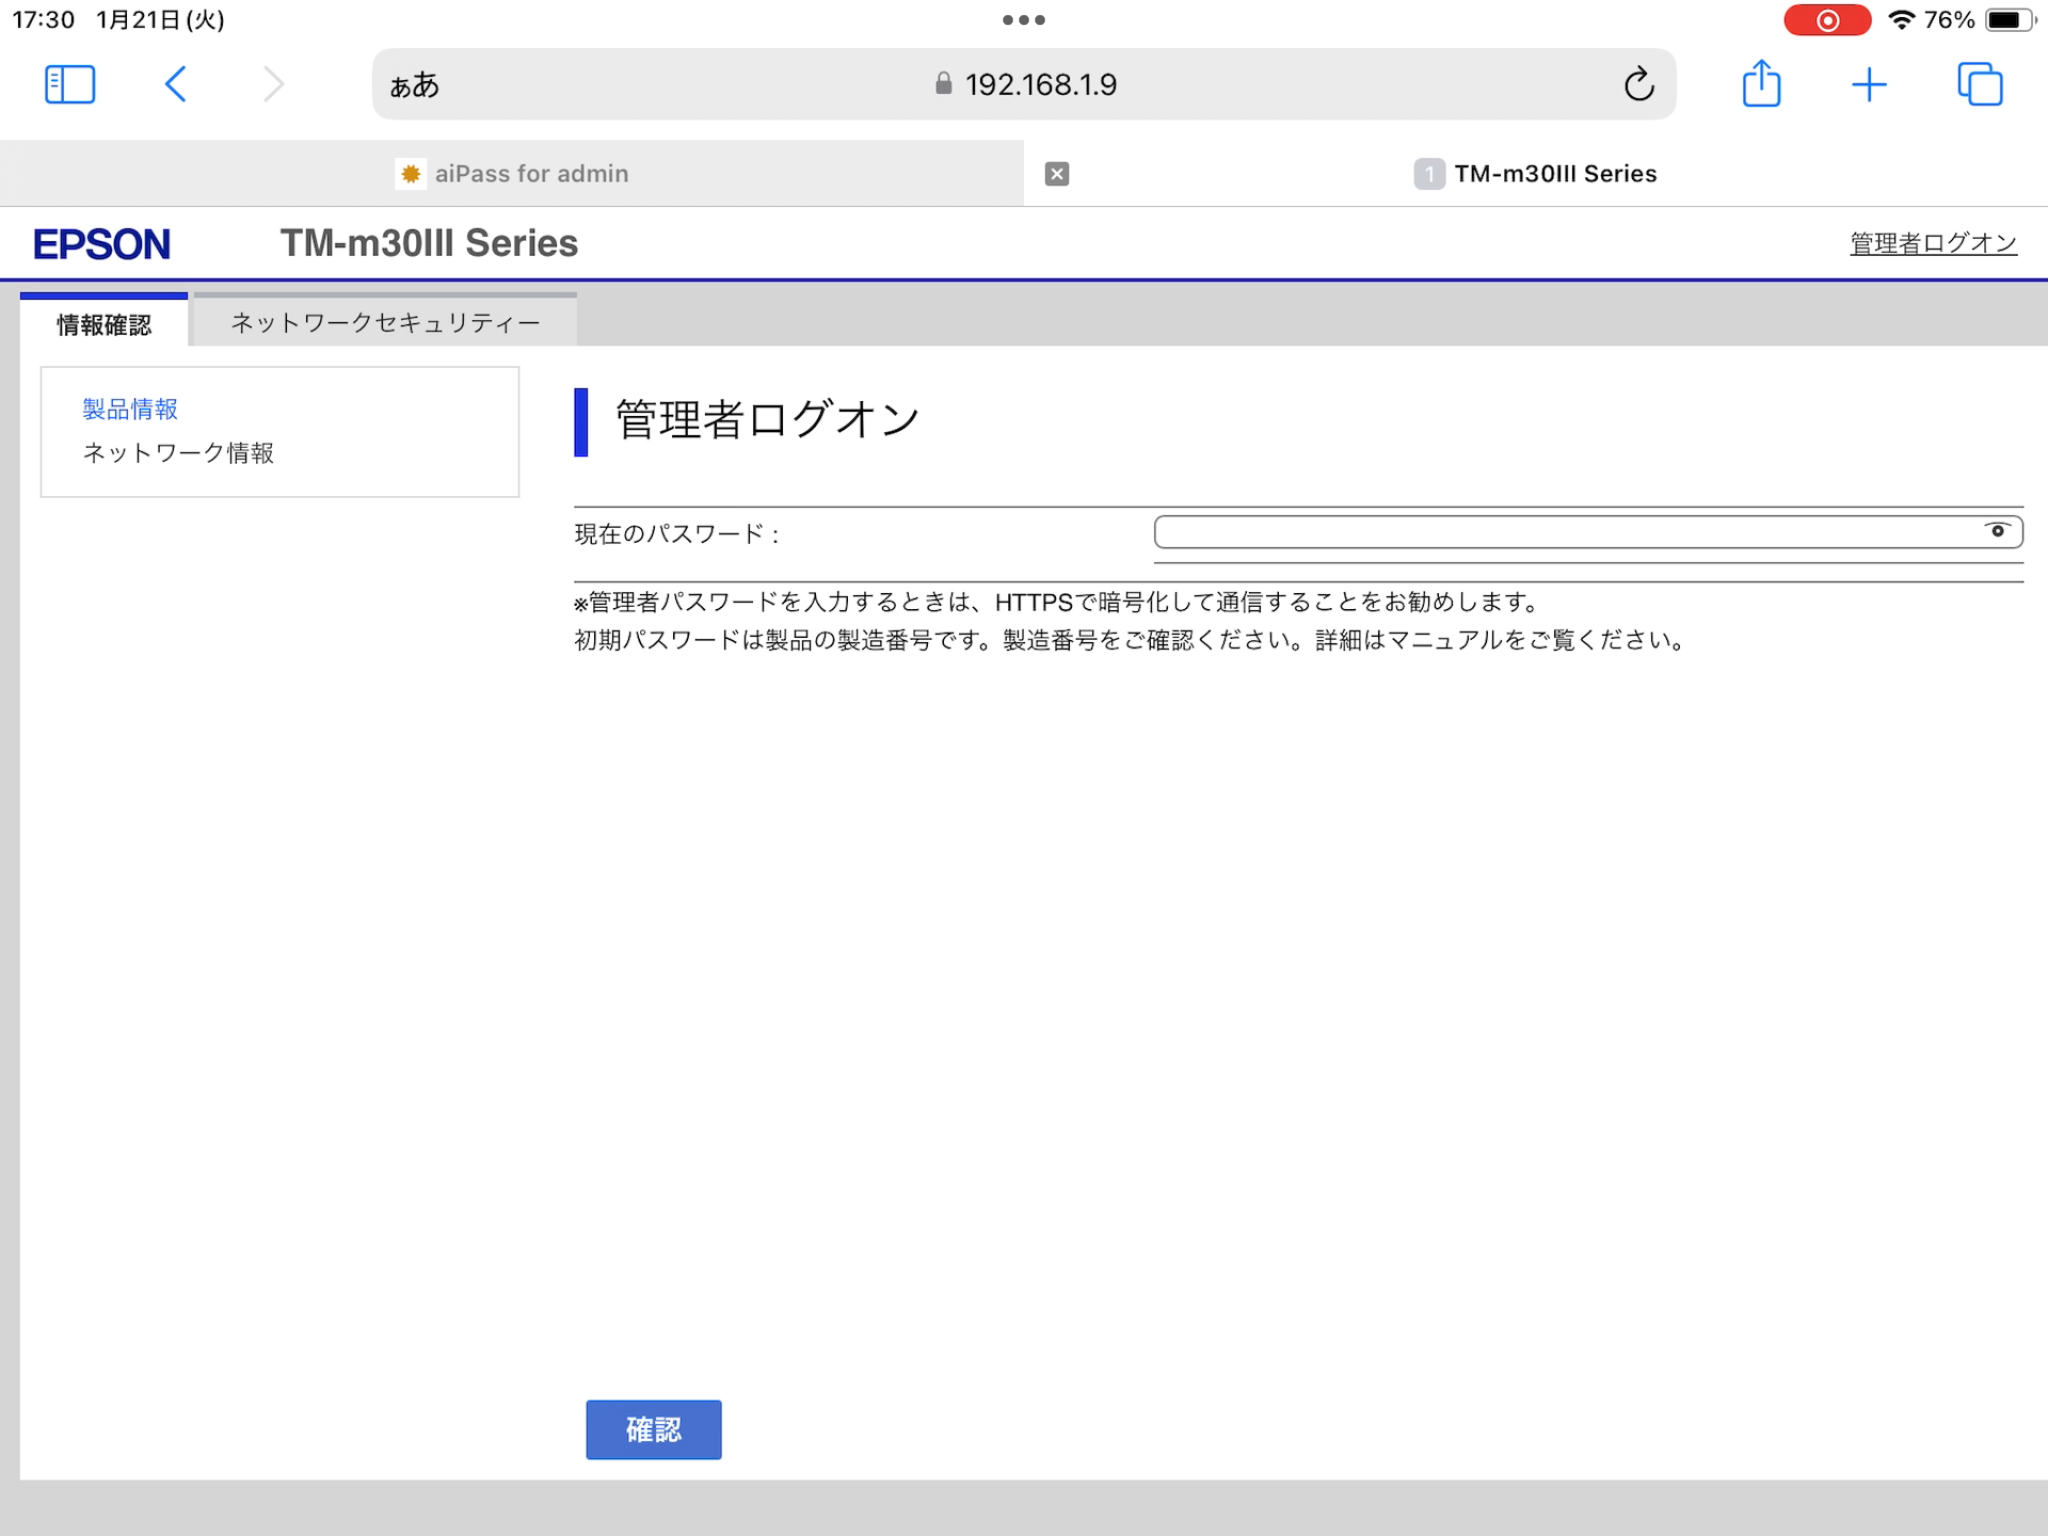This screenshot has height=1536, width=2048.
Task: Tap the Wi-Fi status icon
Action: click(x=1900, y=20)
